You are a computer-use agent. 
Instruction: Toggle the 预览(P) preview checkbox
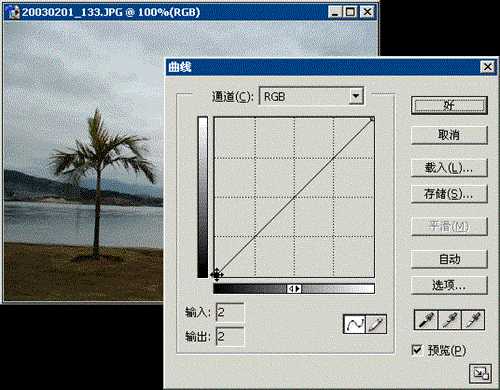coord(417,350)
